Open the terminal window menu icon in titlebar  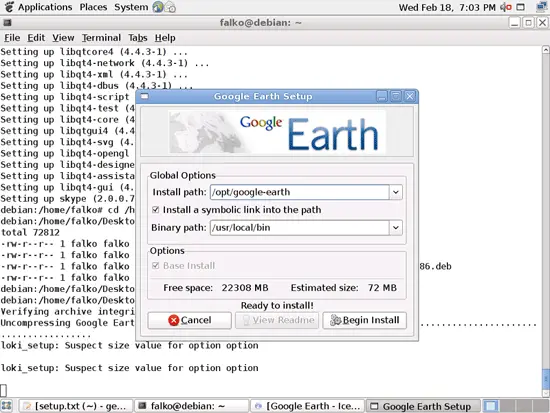click(7, 23)
